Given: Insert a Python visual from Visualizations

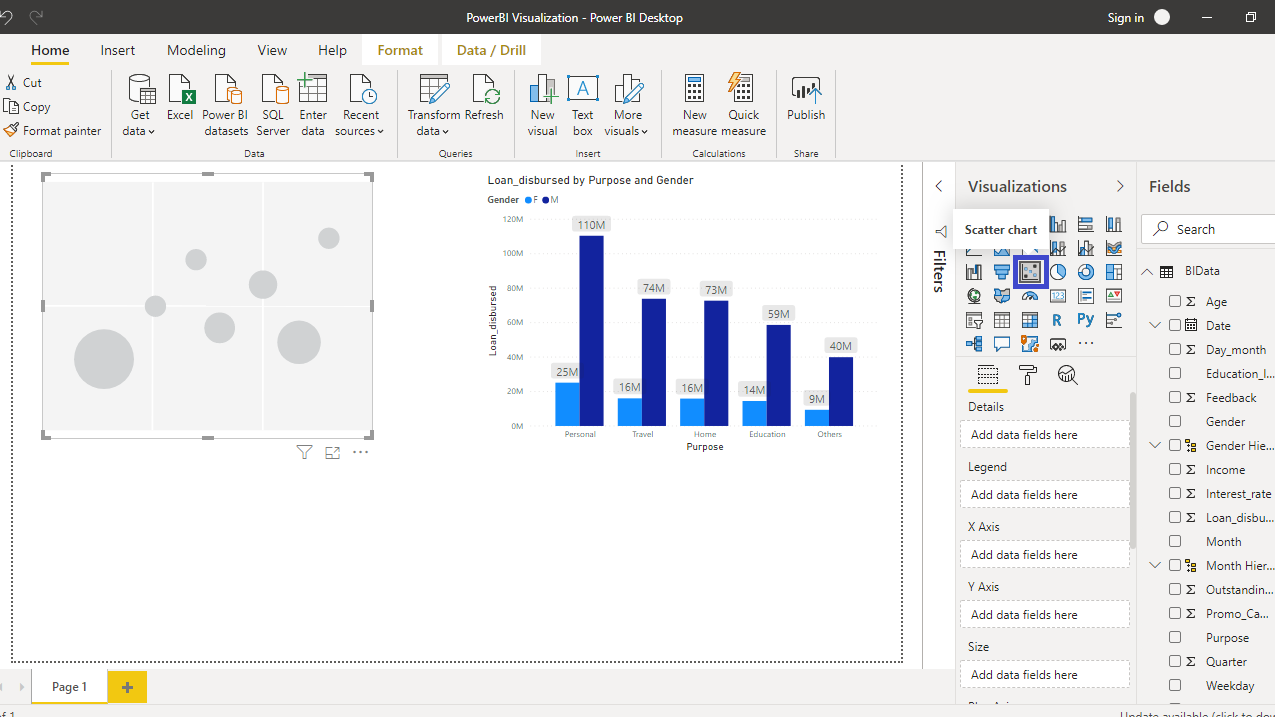Looking at the screenshot, I should pos(1086,320).
